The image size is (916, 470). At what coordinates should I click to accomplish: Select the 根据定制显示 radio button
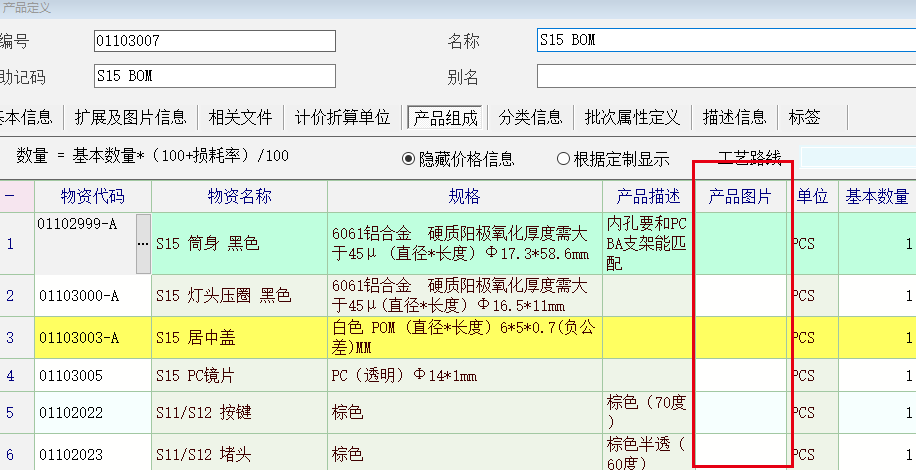coord(563,159)
